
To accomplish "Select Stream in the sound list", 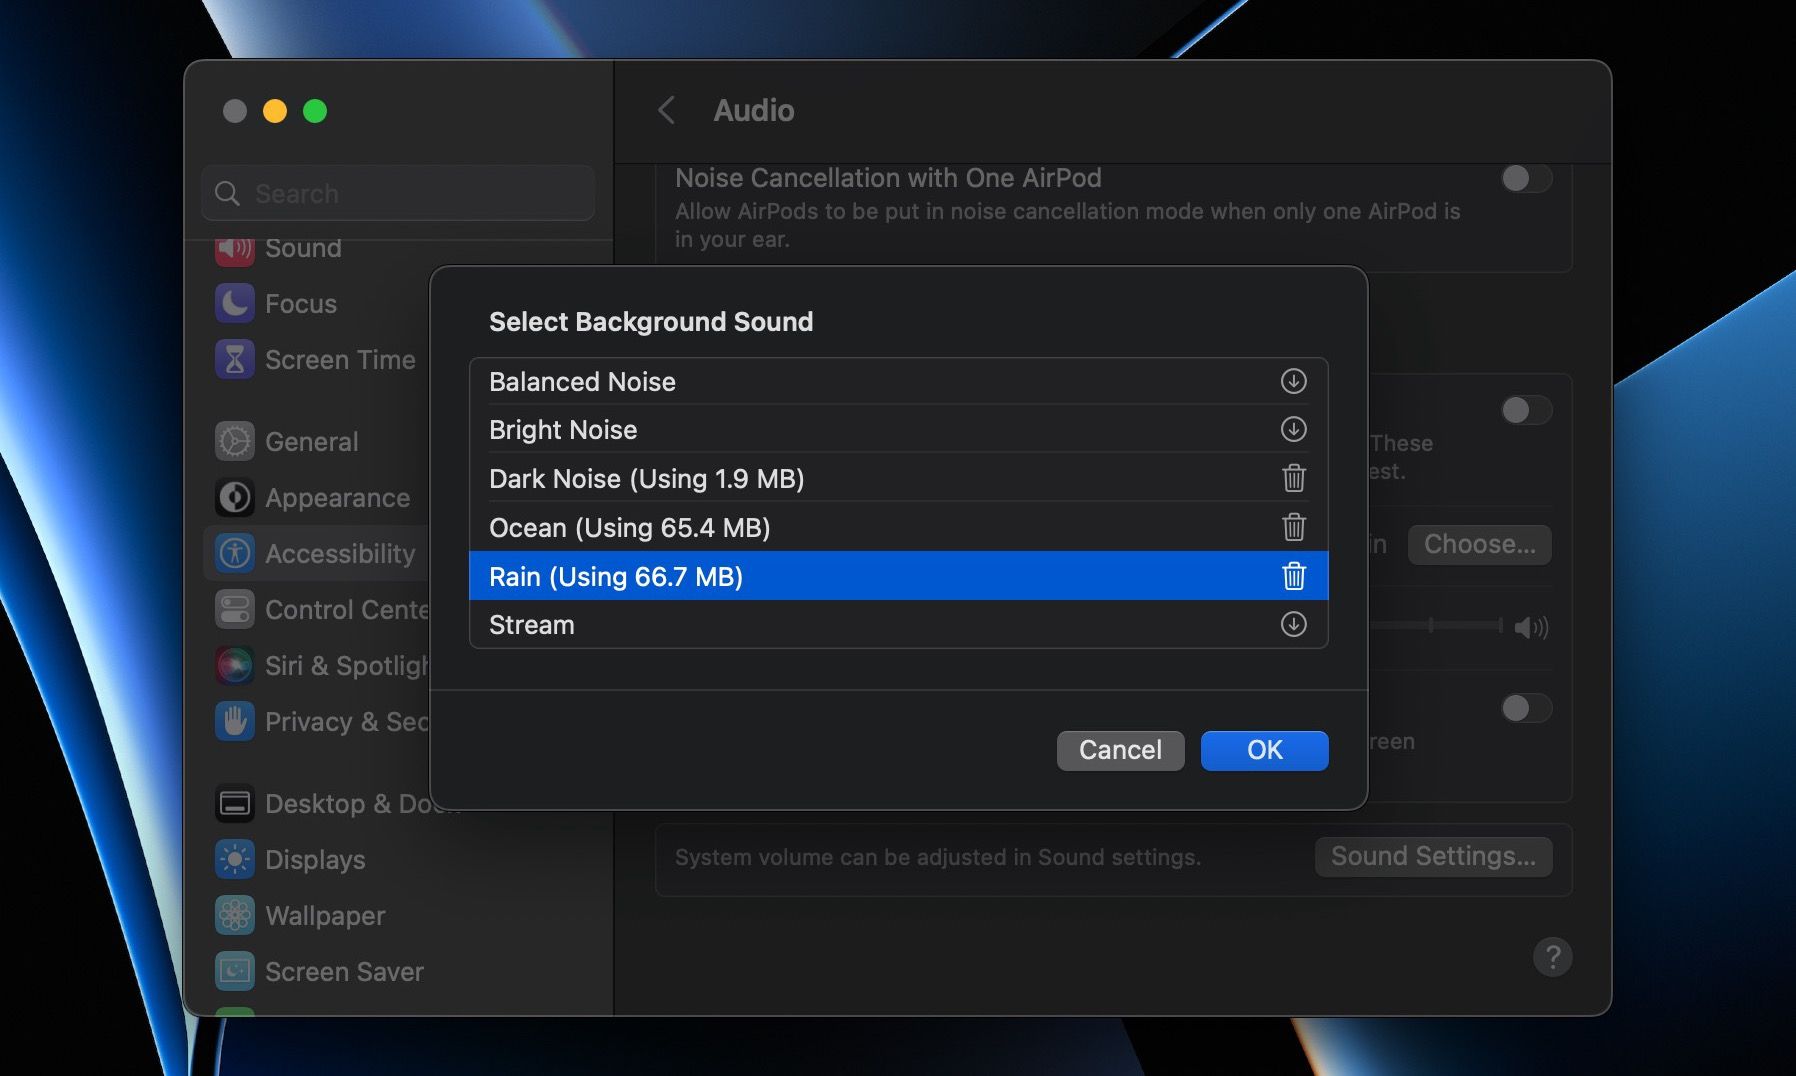I will pos(532,625).
